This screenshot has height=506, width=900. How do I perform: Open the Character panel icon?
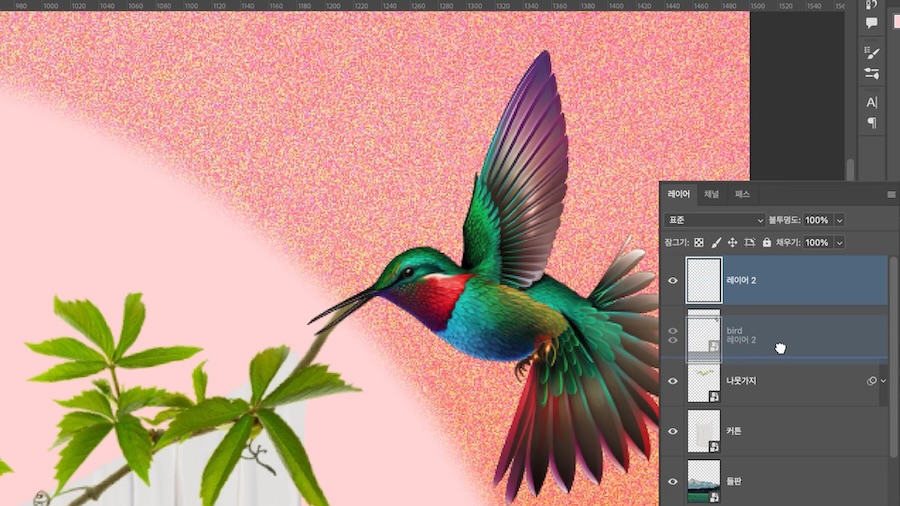872,103
